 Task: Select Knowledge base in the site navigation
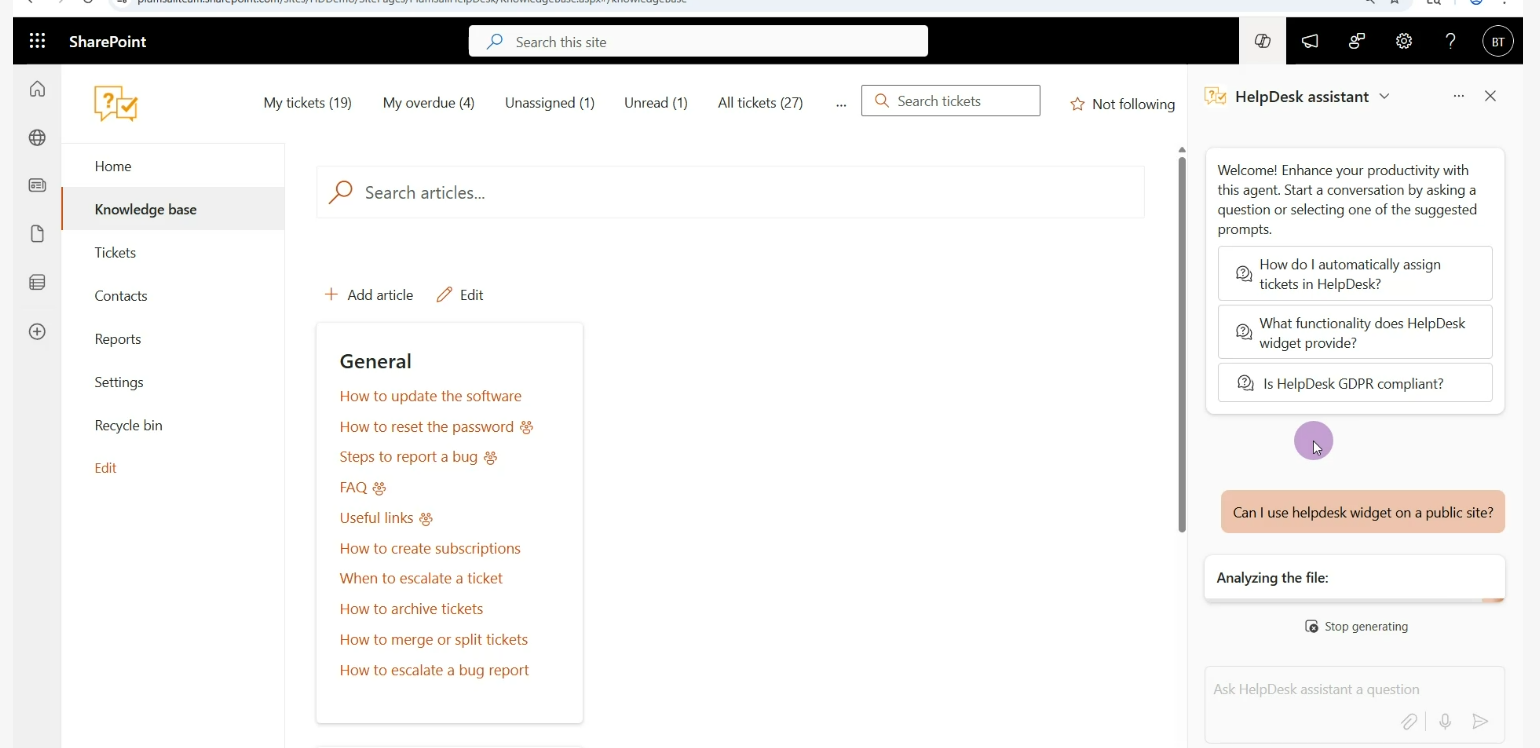(173, 209)
